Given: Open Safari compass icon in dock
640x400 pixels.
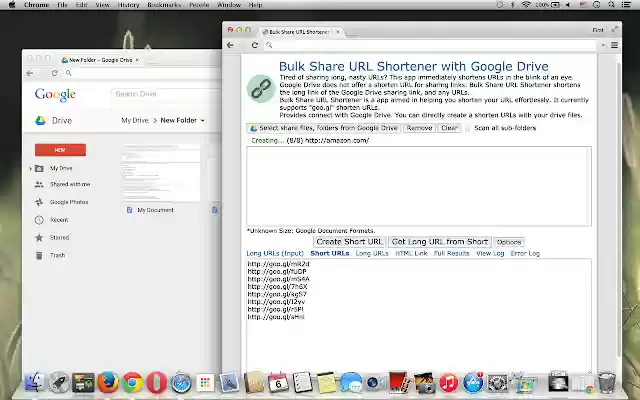Looking at the screenshot, I should [x=181, y=382].
